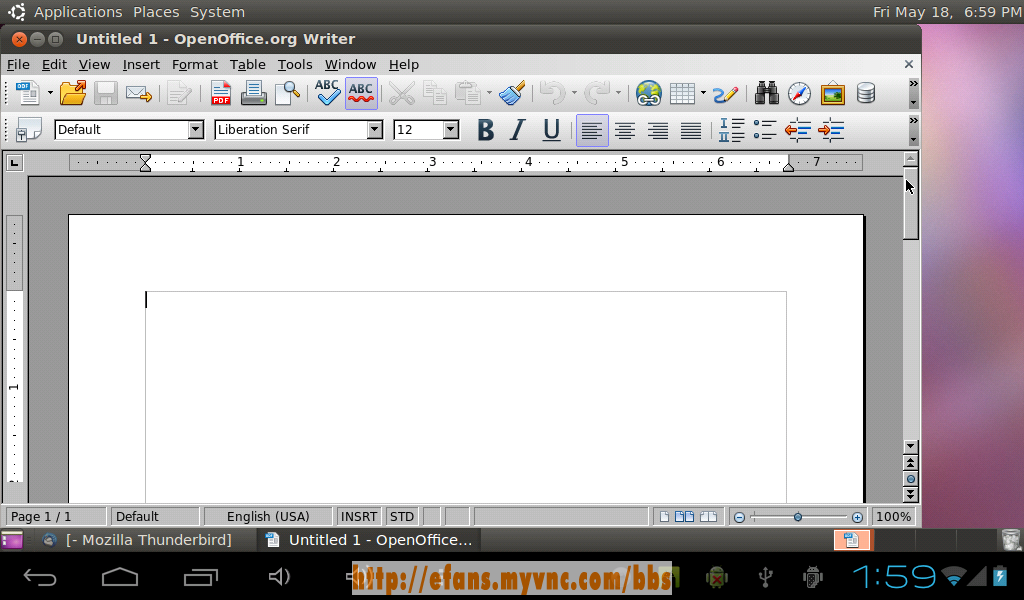Click the Zoom Out minus button
This screenshot has width=1024, height=600.
739,517
